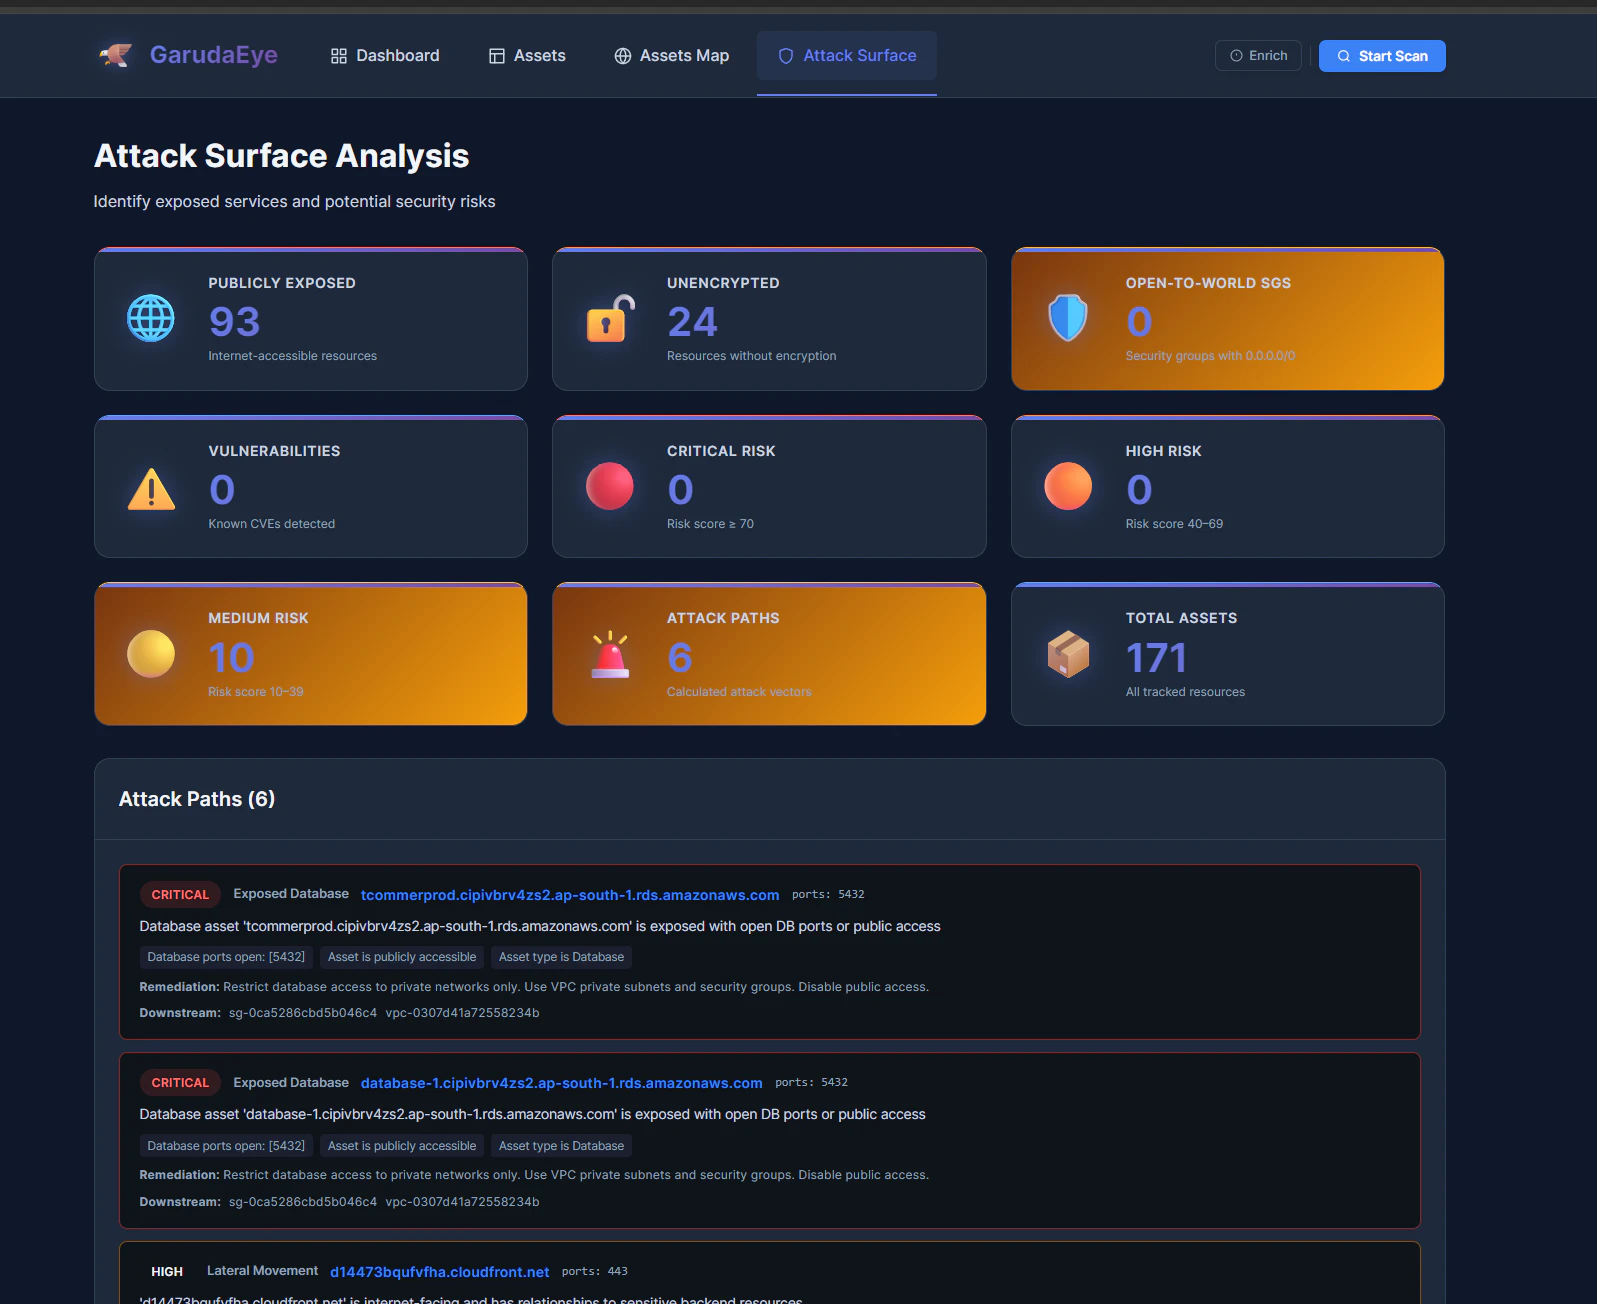Click 'Exposed Database' label on tcommerprod path
This screenshot has height=1304, width=1597.
pos(291,894)
